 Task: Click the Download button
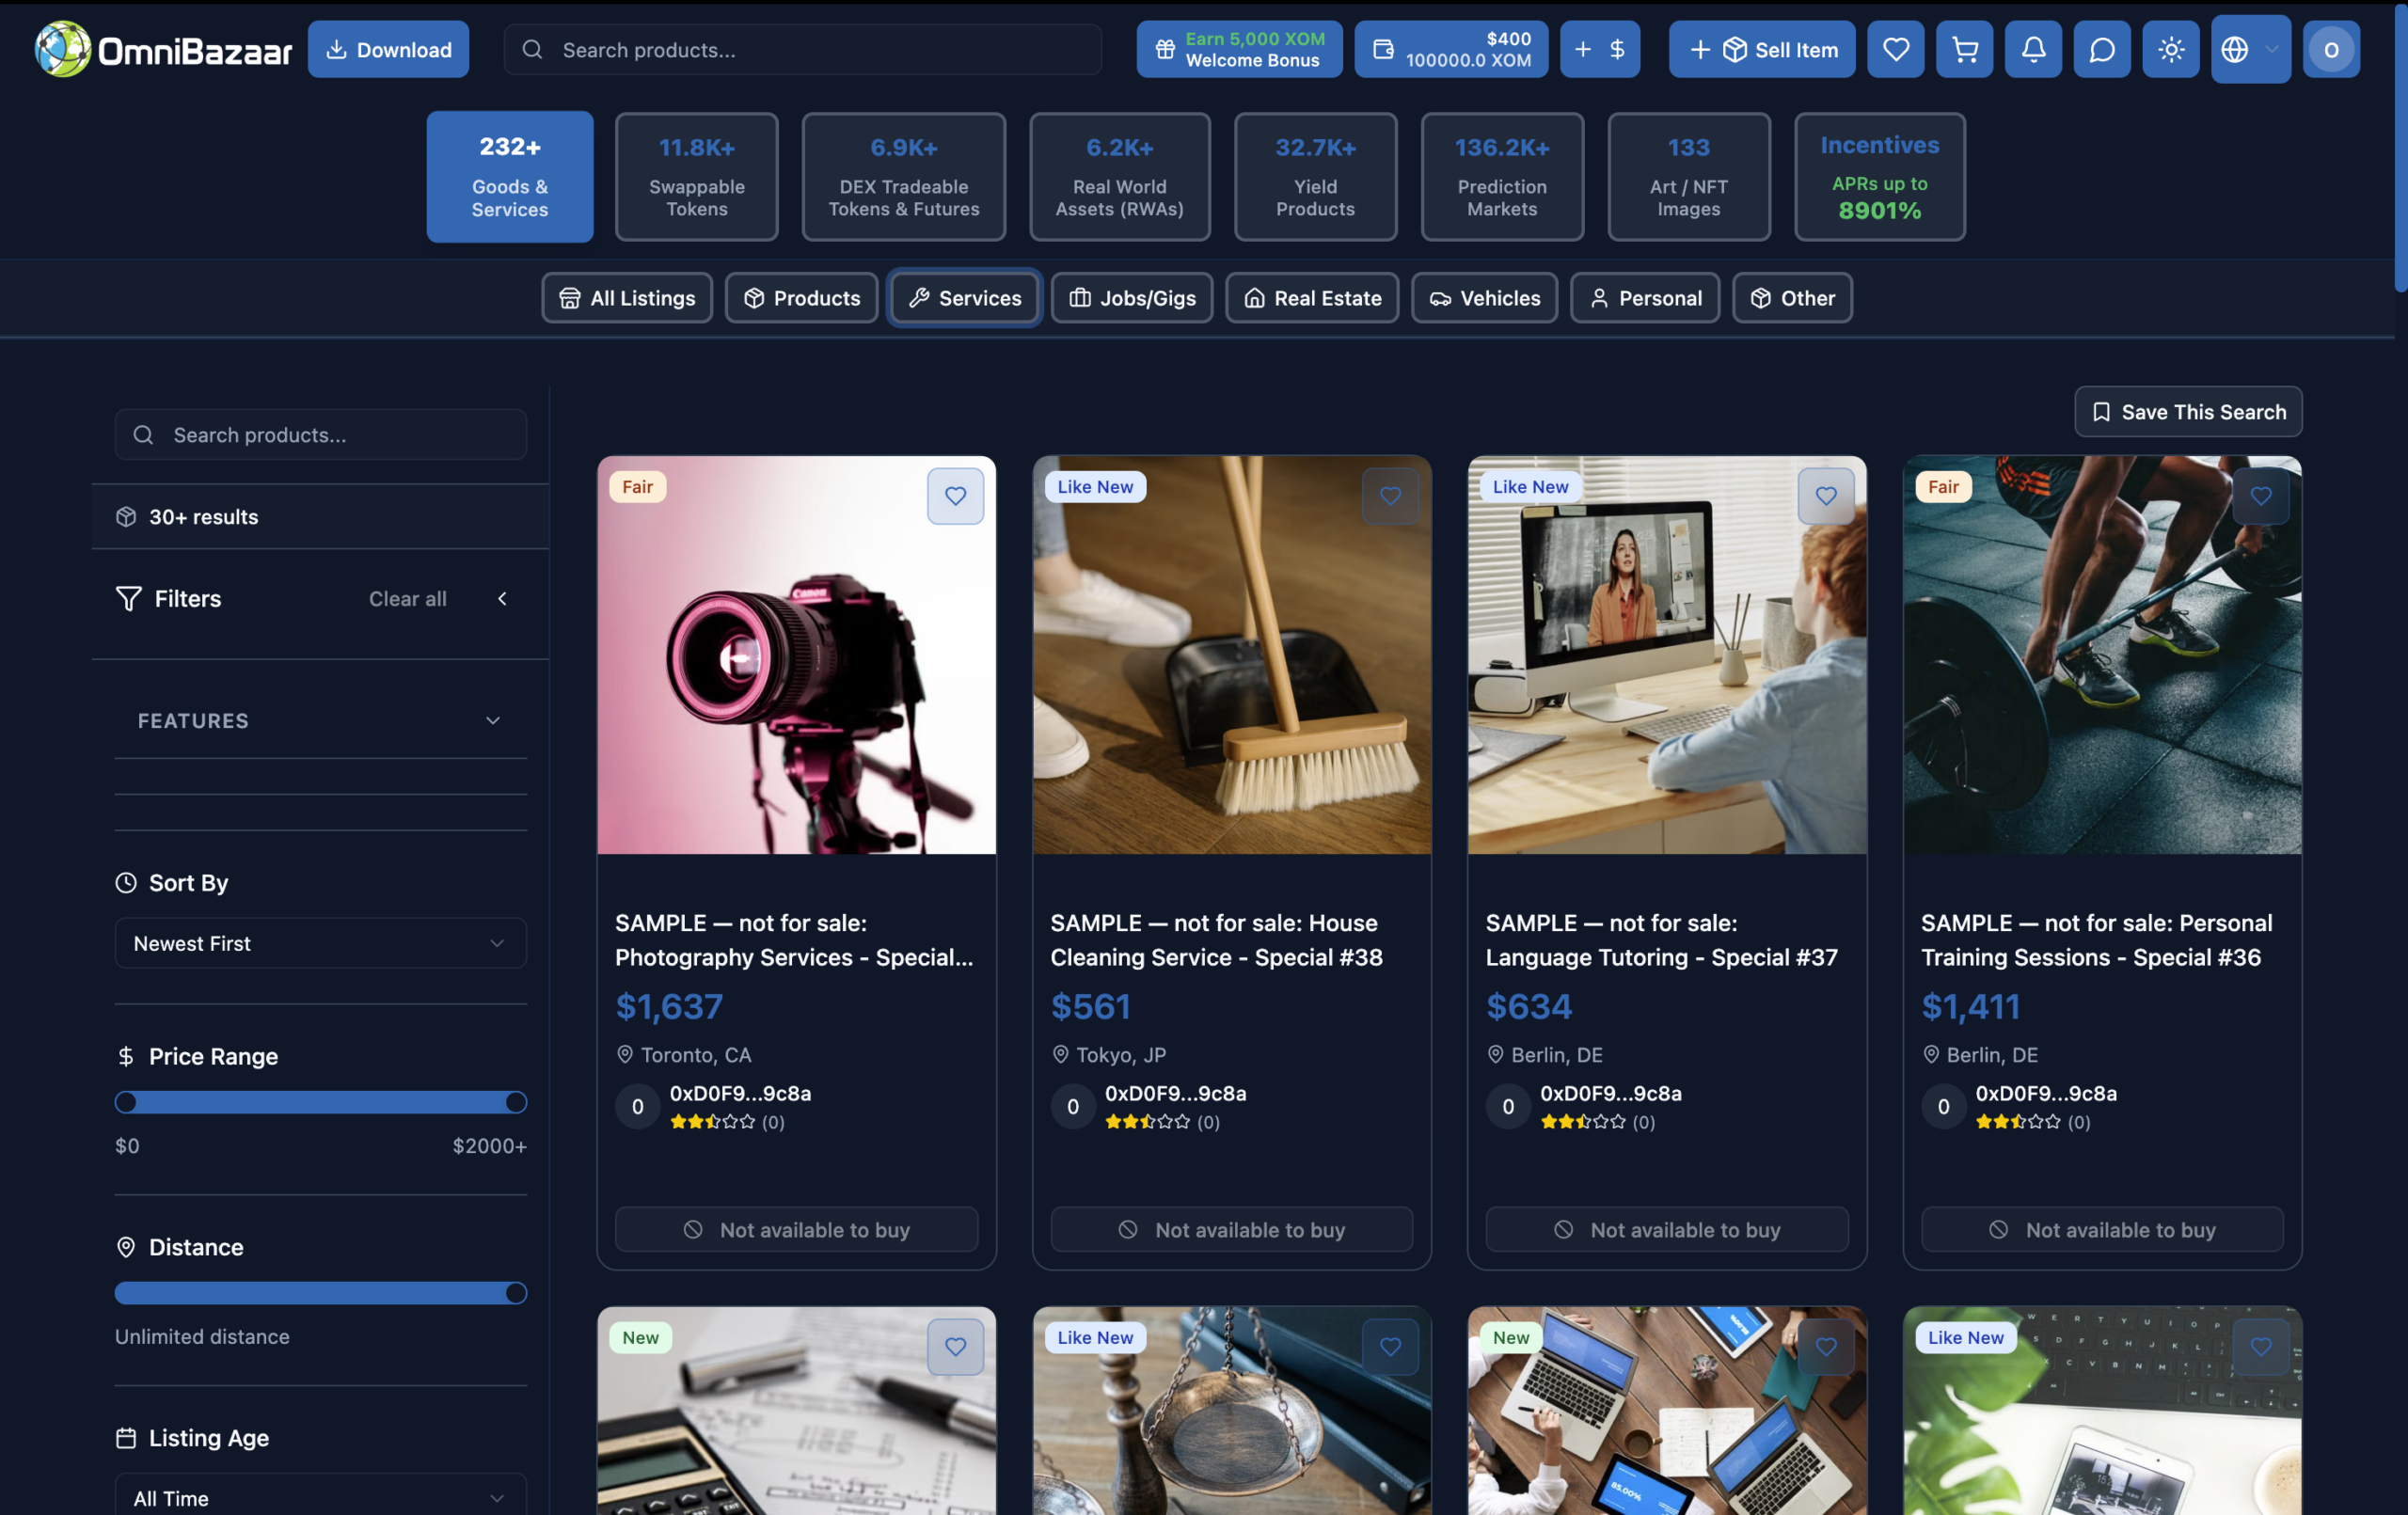pyautogui.click(x=388, y=49)
